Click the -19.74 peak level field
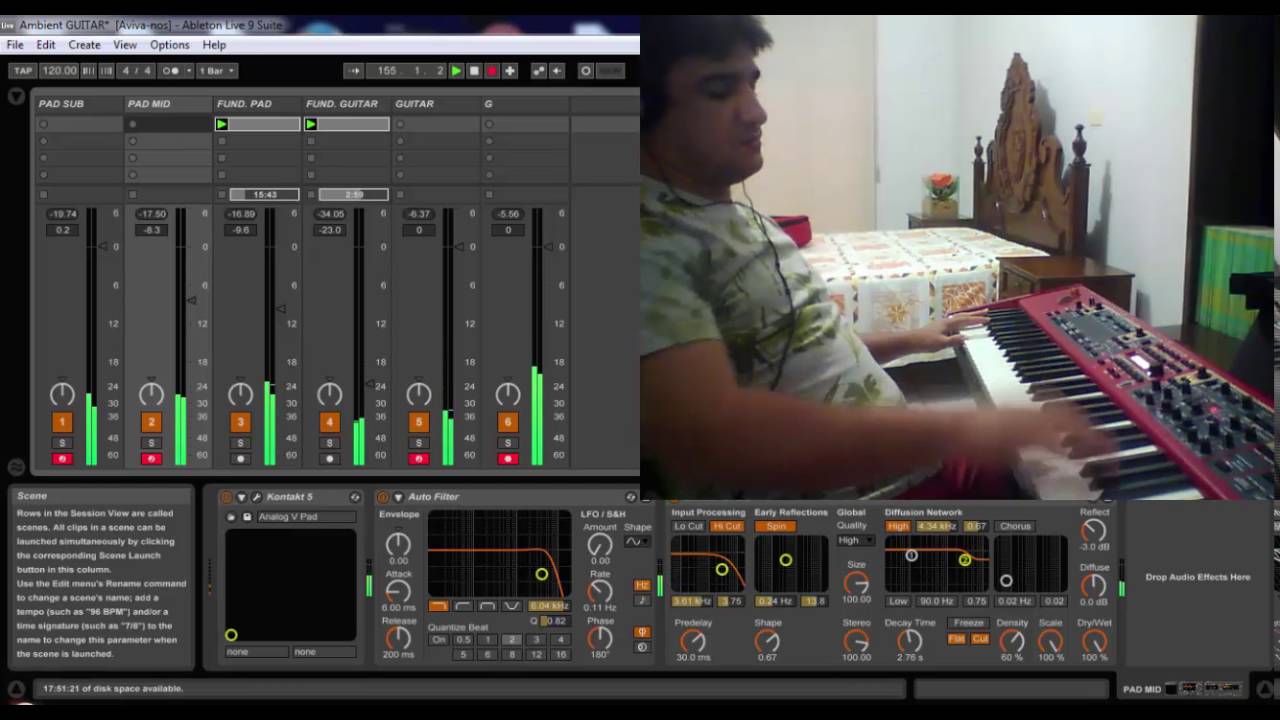The image size is (1280, 720). point(63,214)
